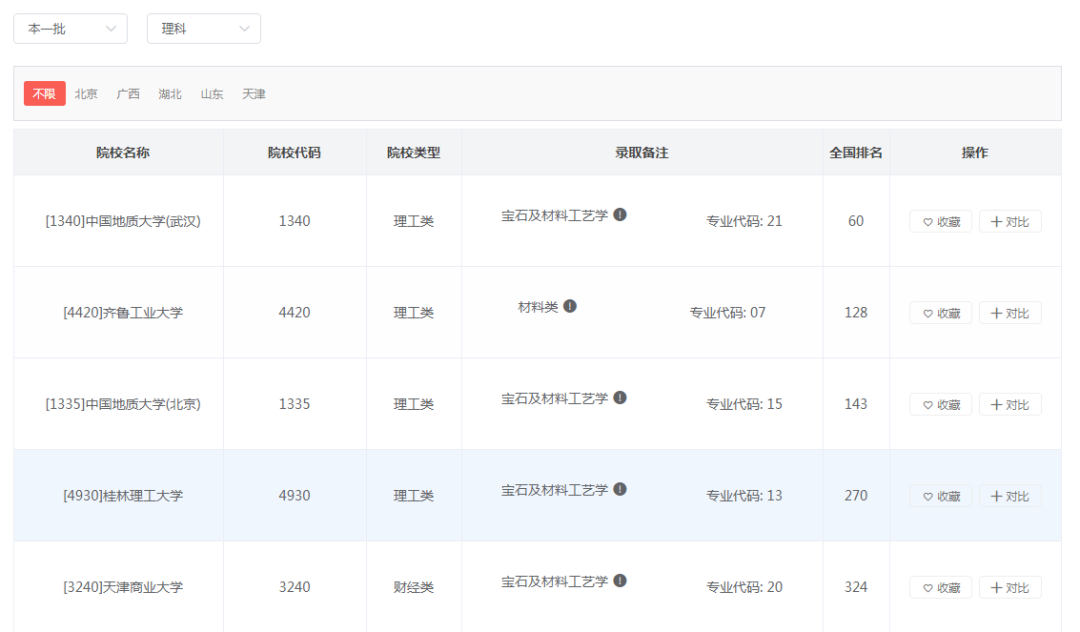This screenshot has width=1080, height=632.
Task: Select school code cell 3240
Action: (x=294, y=587)
